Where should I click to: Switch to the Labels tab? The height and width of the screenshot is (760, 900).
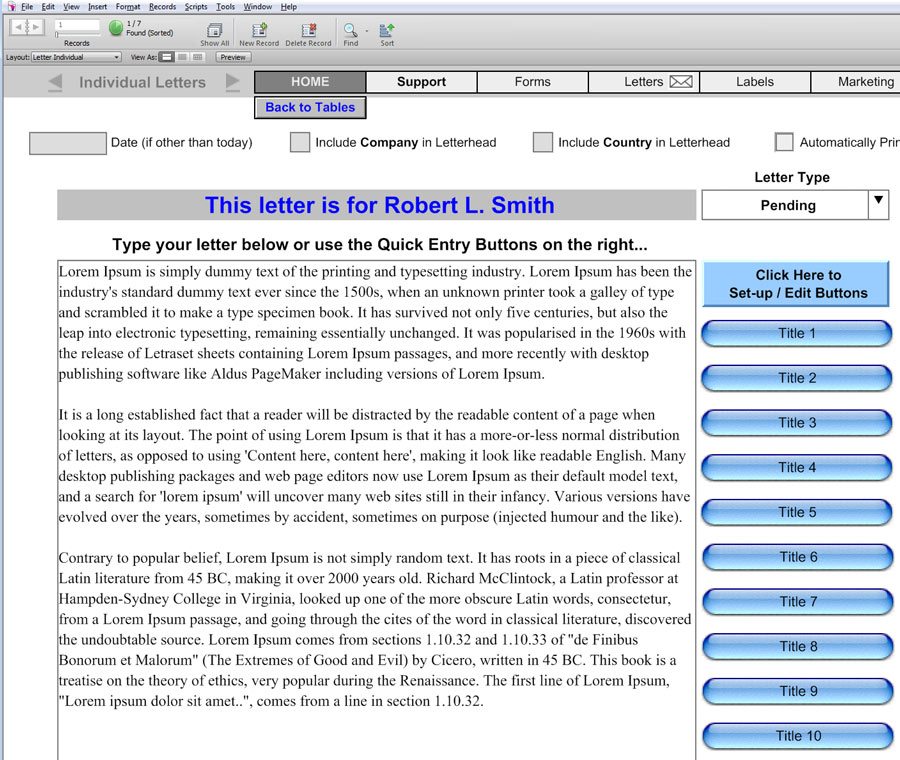tap(755, 82)
